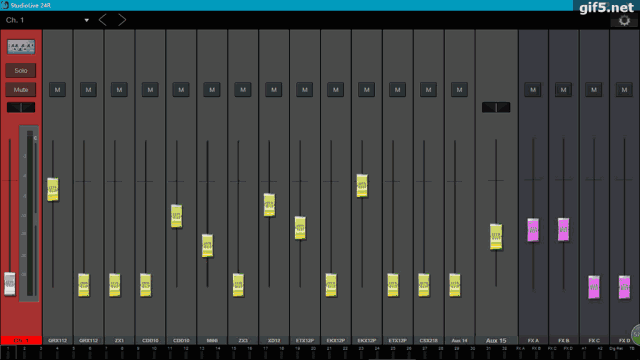Grab the M88 yellow fader cap
This screenshot has width=640, height=360.
[x=207, y=245]
